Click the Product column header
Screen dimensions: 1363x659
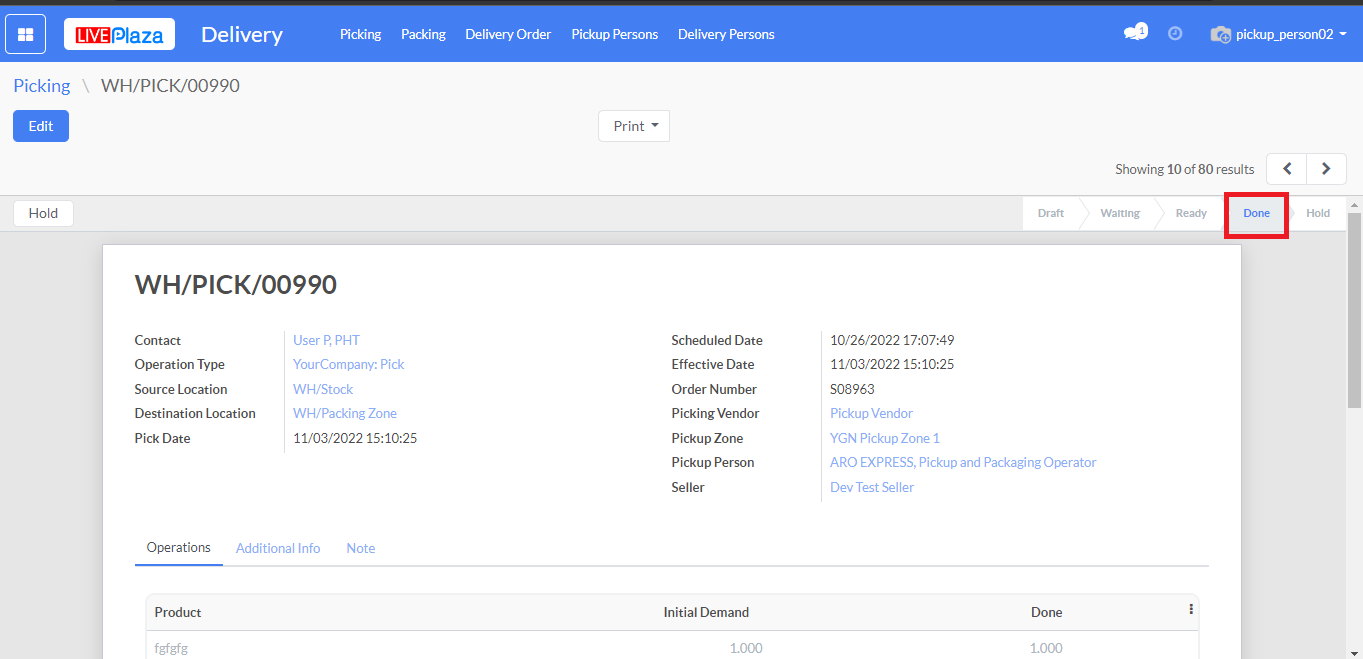click(178, 612)
